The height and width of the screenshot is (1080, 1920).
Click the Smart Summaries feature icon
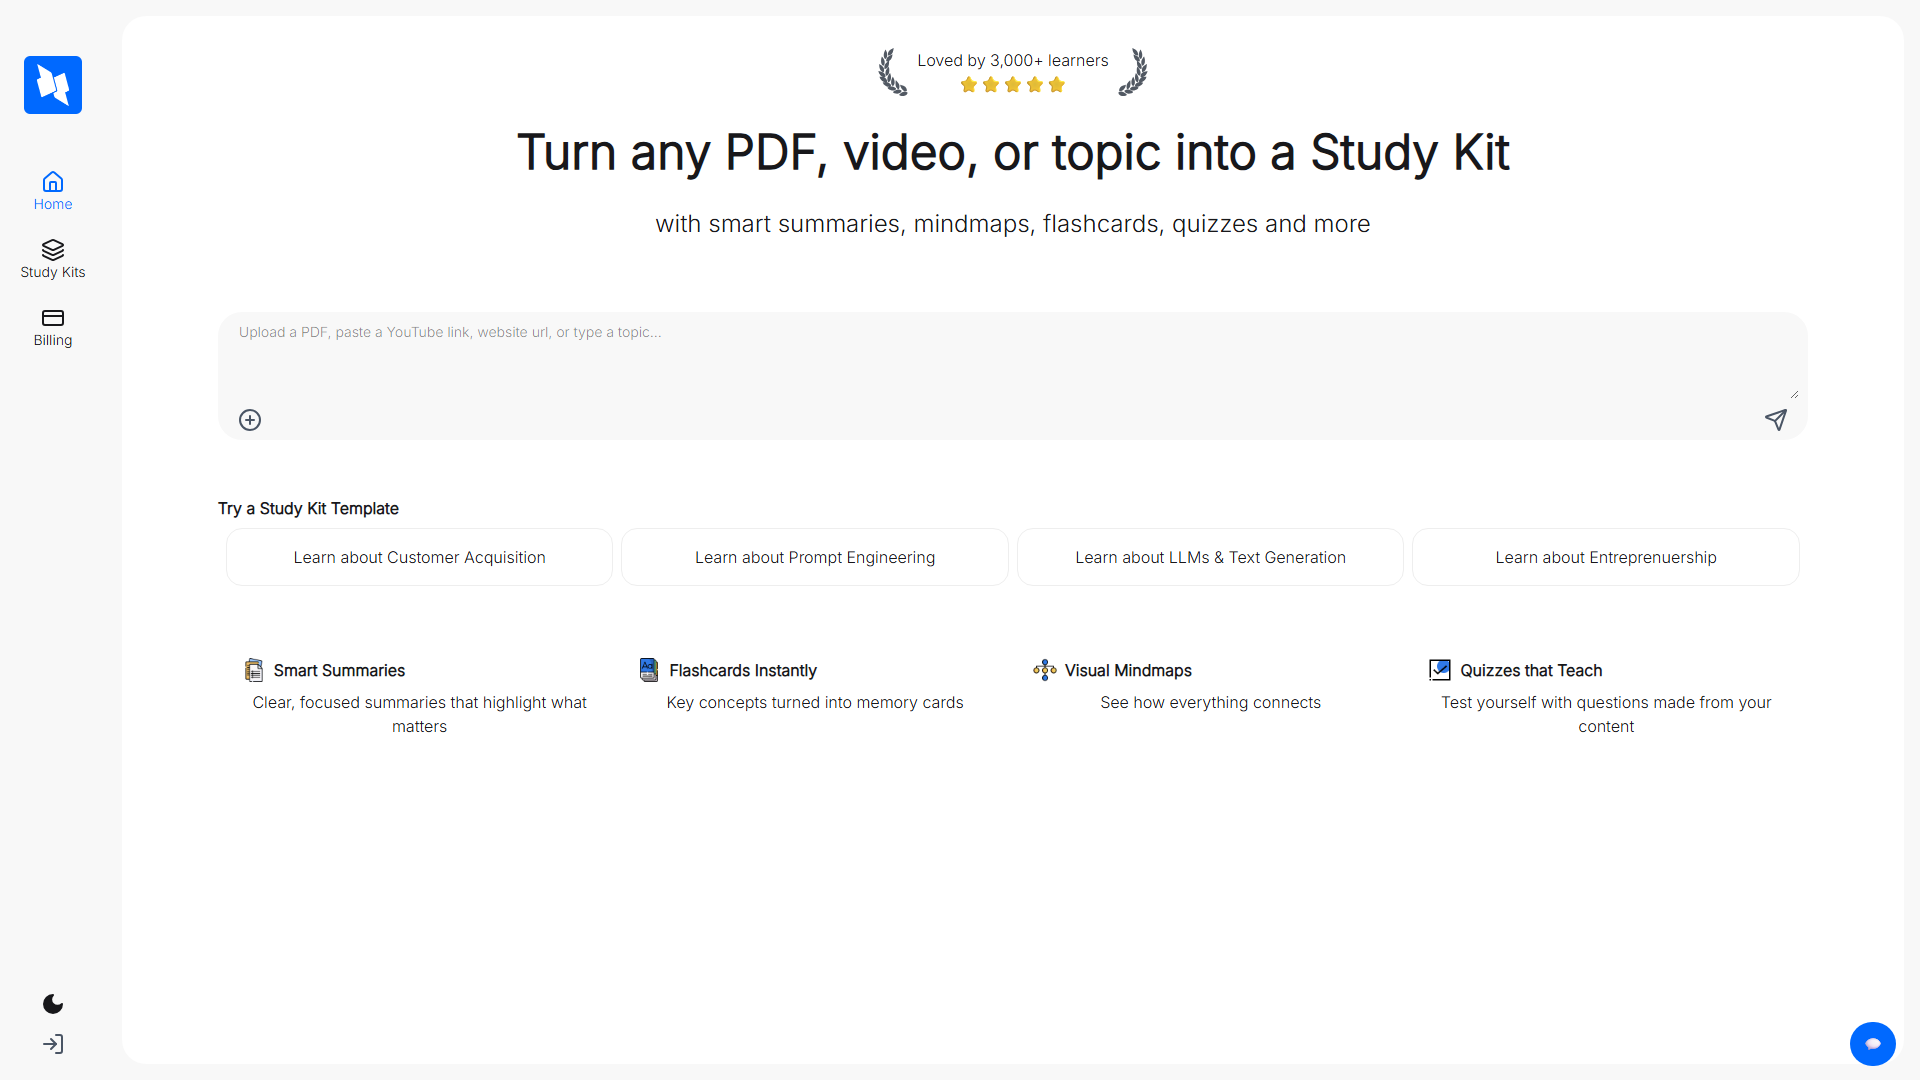click(x=253, y=670)
